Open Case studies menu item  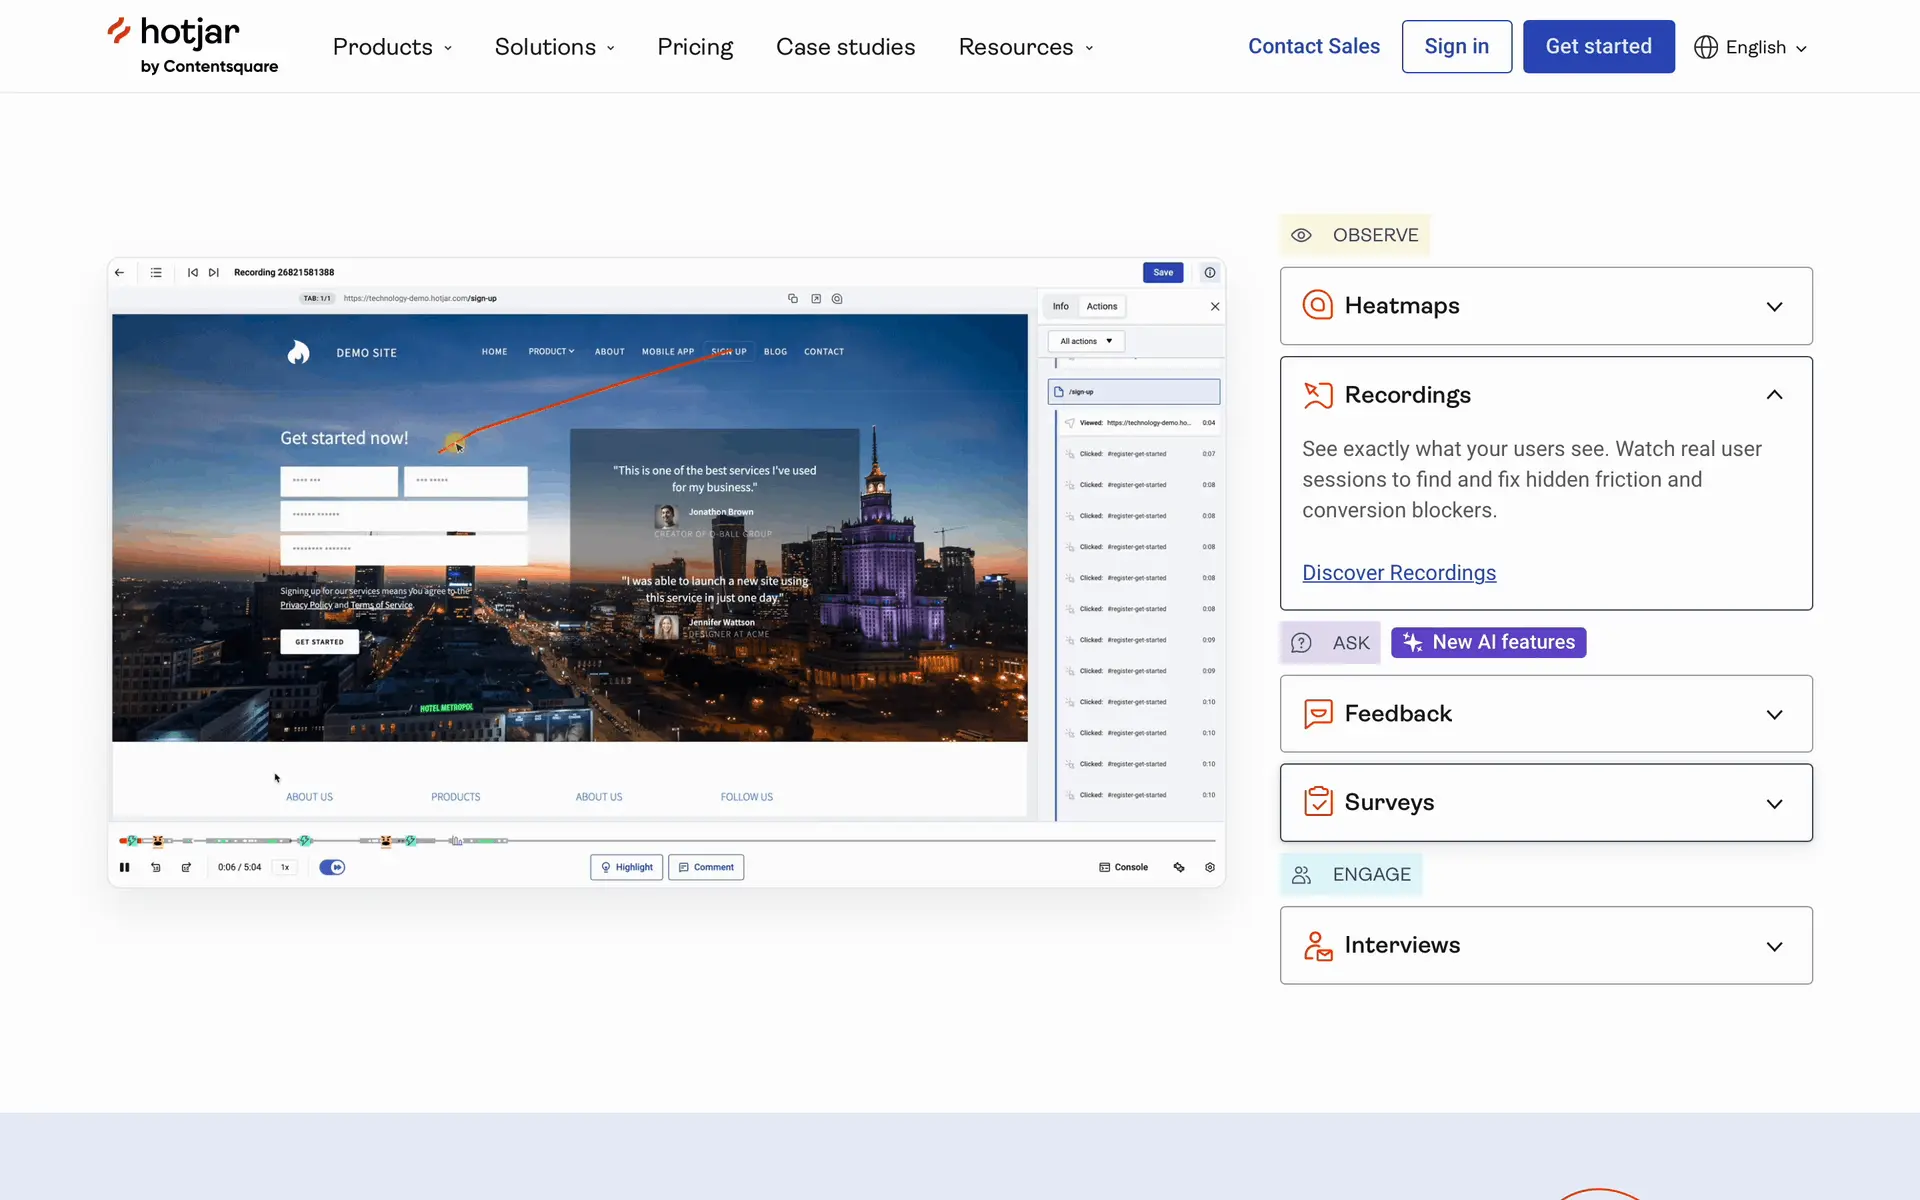(845, 47)
